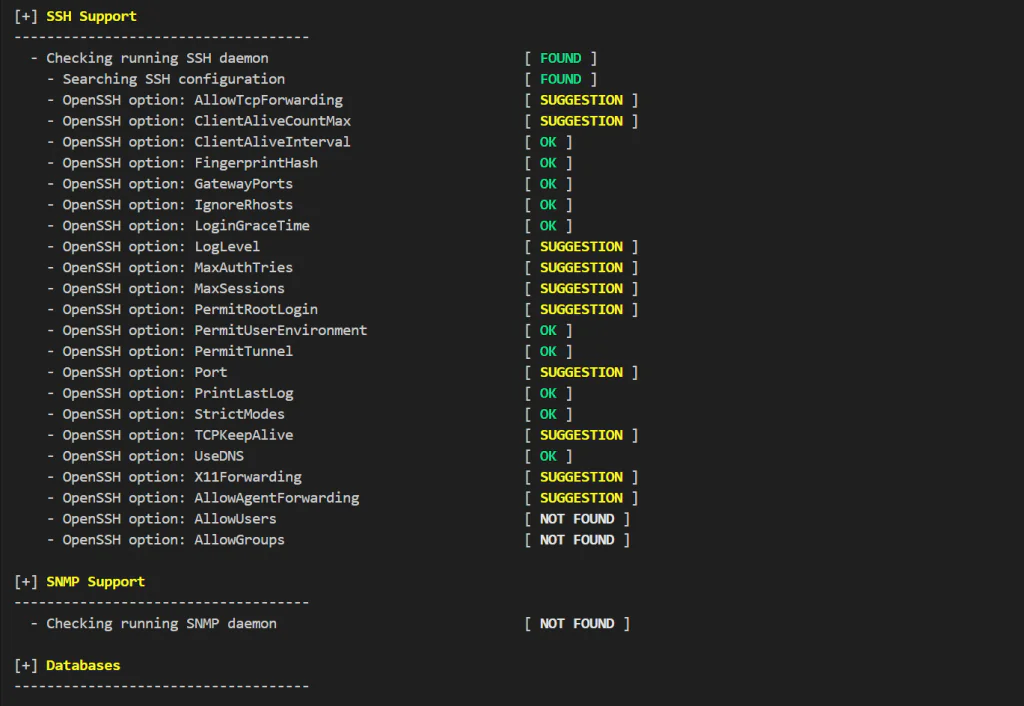
Task: Click the [+] marker beside Databases
Action: (x=26, y=666)
